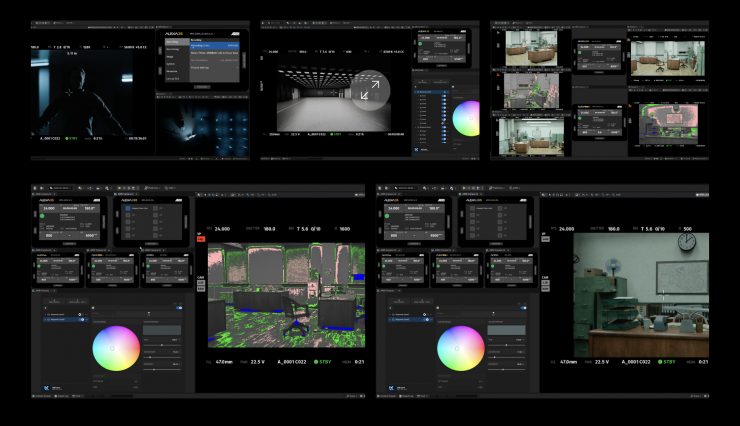Viewport: 740px width, 426px height.
Task: Toggle visibility eye of unselected layer, bottom-right window
Action: (x=424, y=314)
